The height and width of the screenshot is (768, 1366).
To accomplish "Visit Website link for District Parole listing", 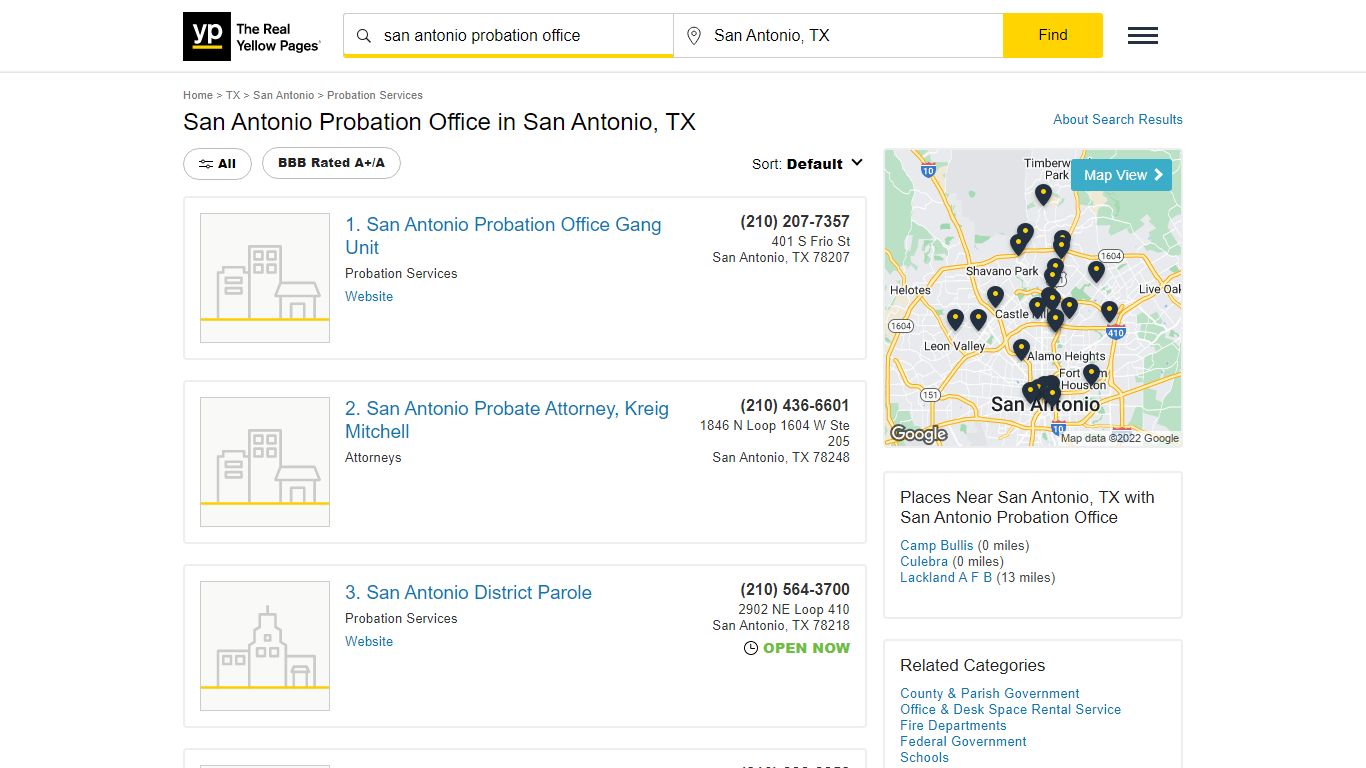I will (369, 641).
